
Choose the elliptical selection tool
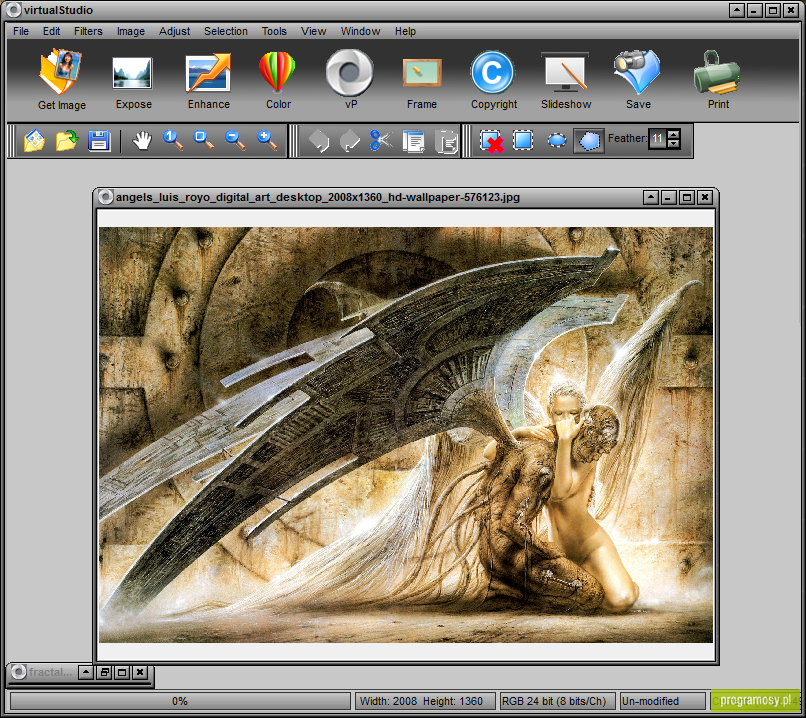[x=557, y=140]
